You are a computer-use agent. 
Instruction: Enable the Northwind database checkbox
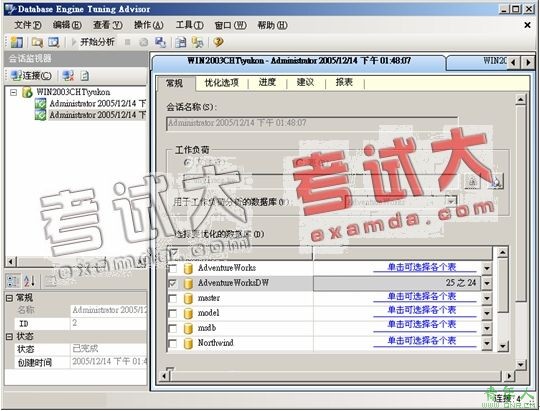pyautogui.click(x=173, y=343)
